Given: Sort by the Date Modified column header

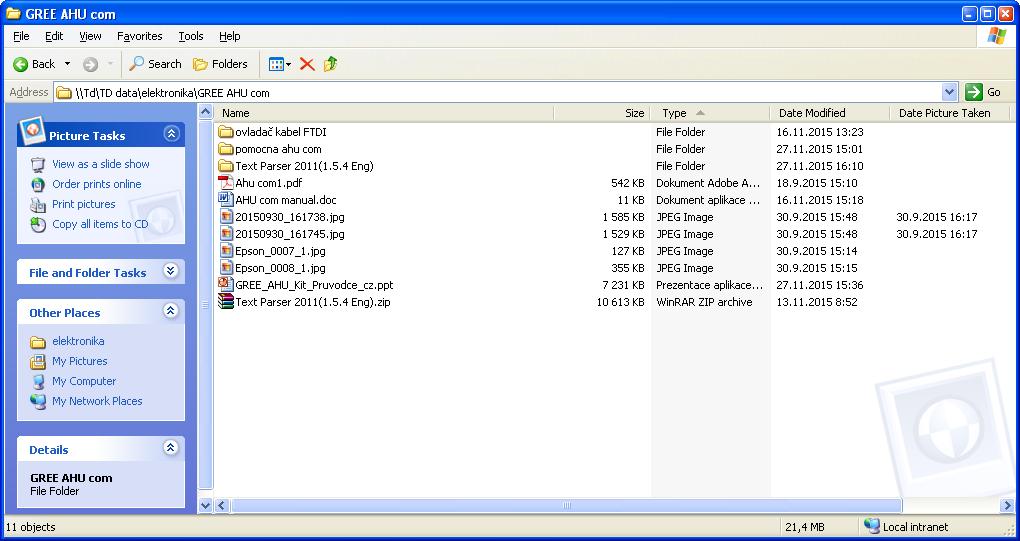Looking at the screenshot, I should click(829, 112).
